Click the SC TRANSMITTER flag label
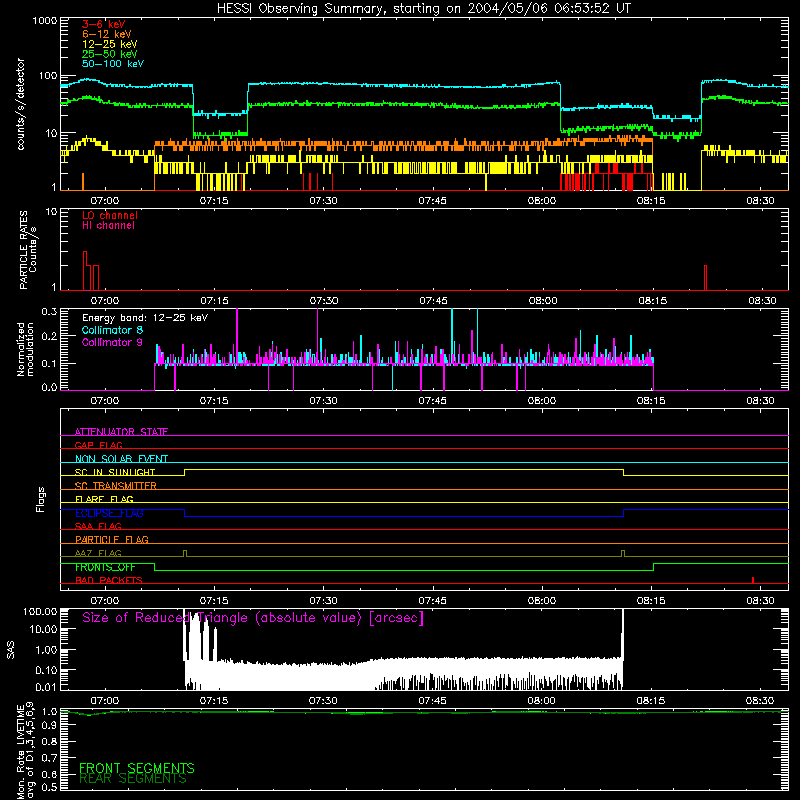This screenshot has height=800, width=800. 116,486
